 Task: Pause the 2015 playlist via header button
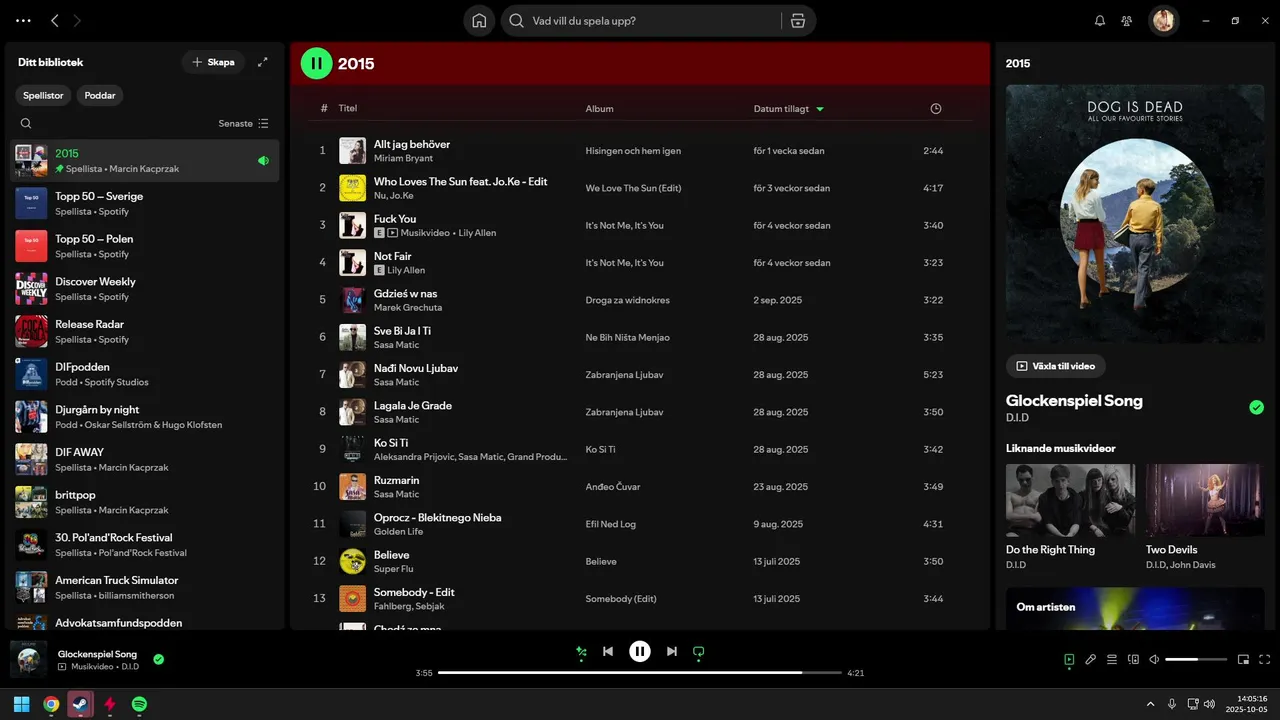tap(316, 63)
